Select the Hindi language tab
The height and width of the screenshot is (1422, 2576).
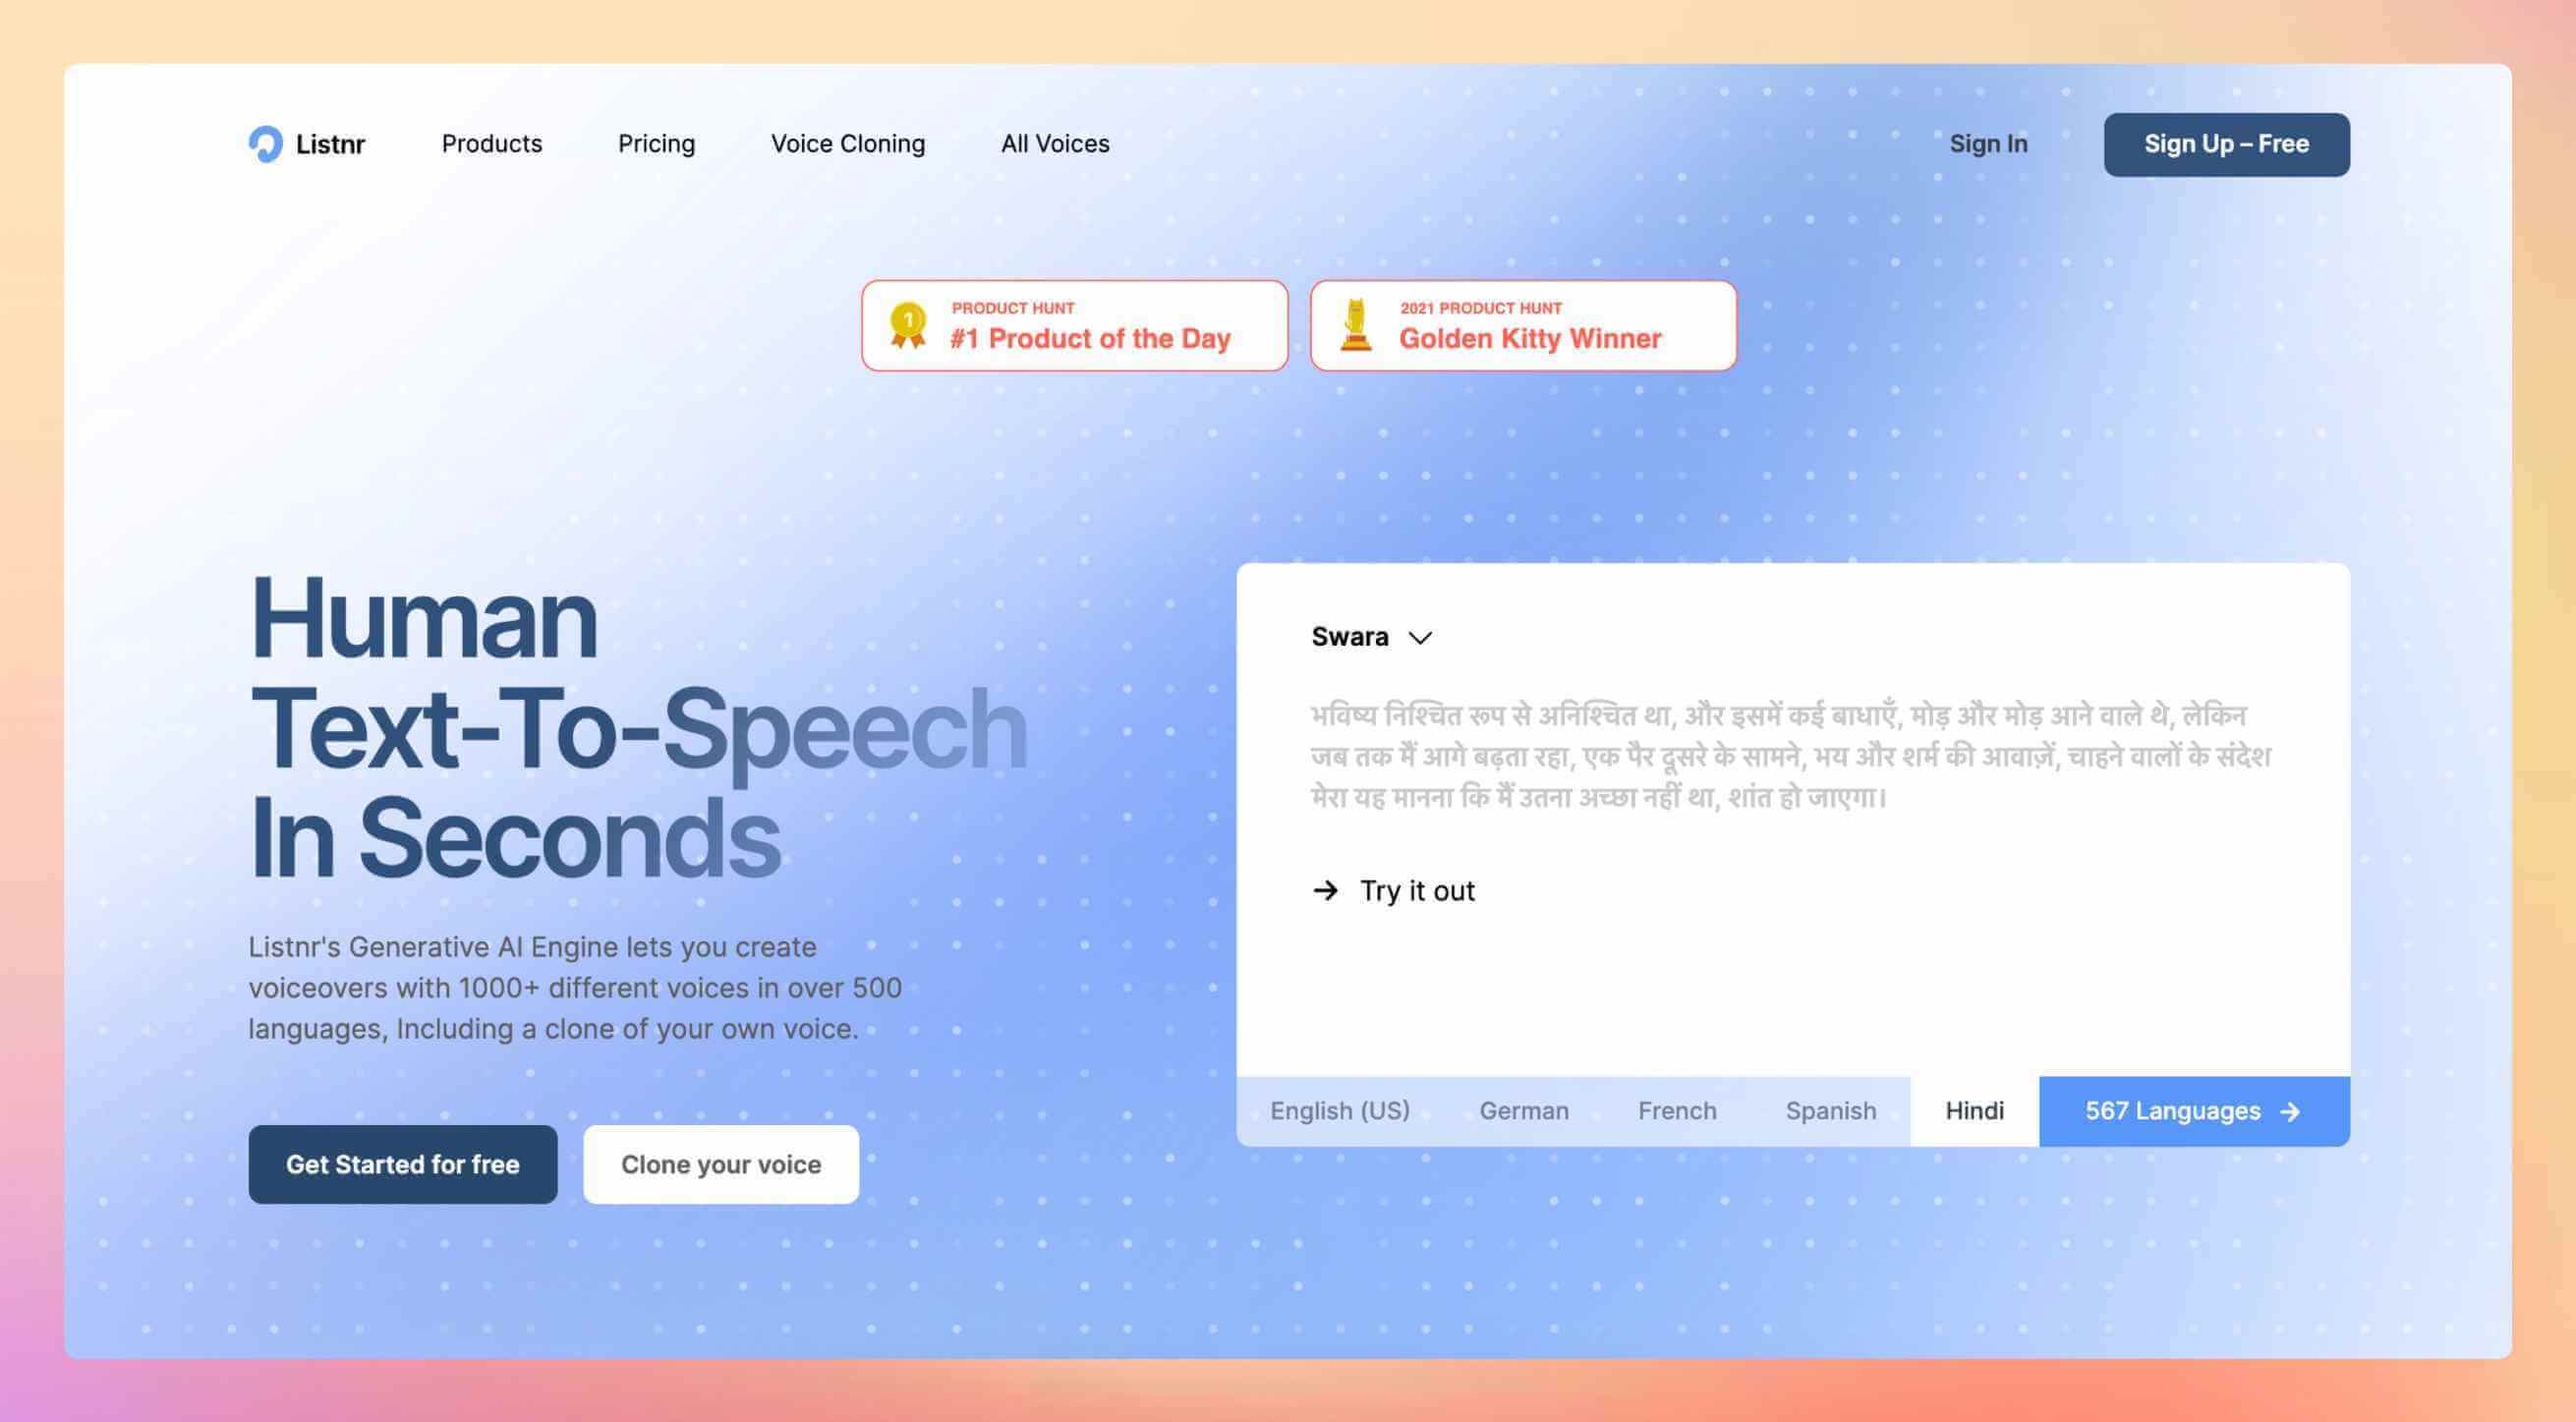[1974, 1112]
